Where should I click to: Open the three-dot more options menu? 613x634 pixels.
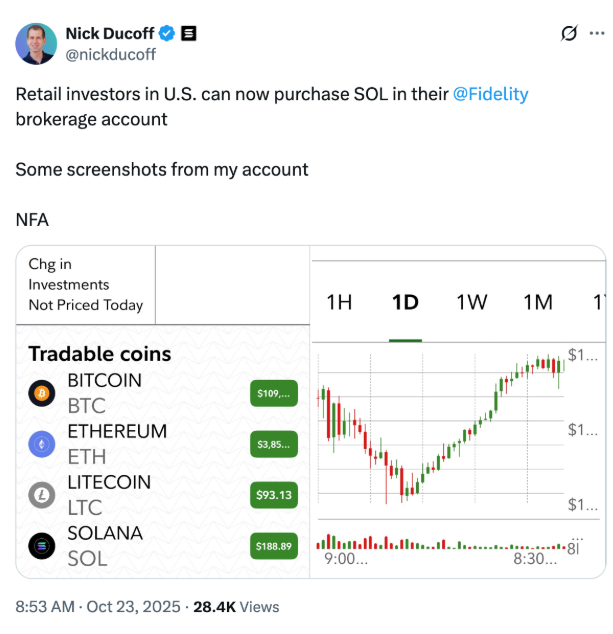[597, 34]
